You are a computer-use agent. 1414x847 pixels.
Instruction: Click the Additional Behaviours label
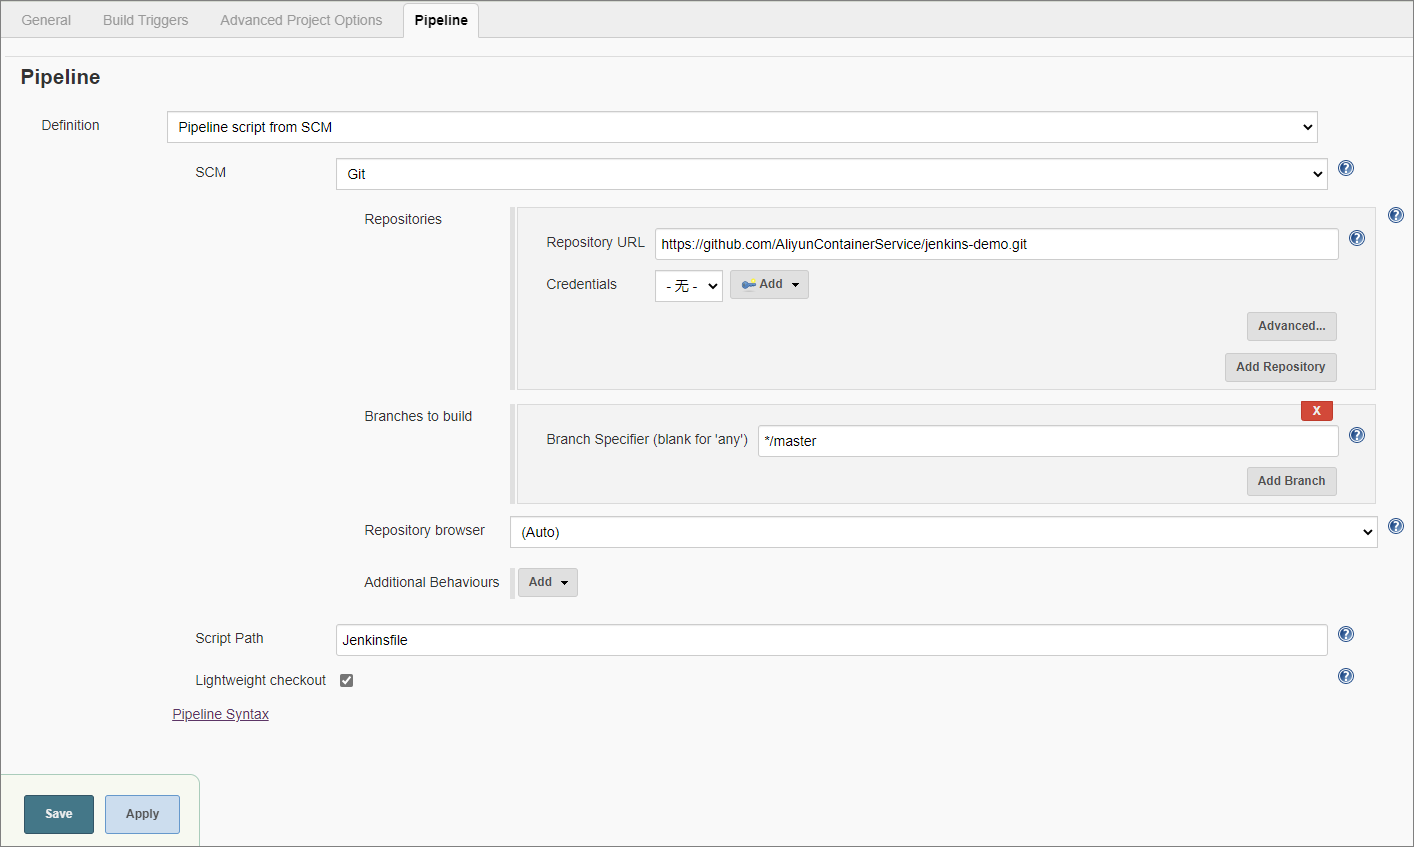click(x=432, y=582)
